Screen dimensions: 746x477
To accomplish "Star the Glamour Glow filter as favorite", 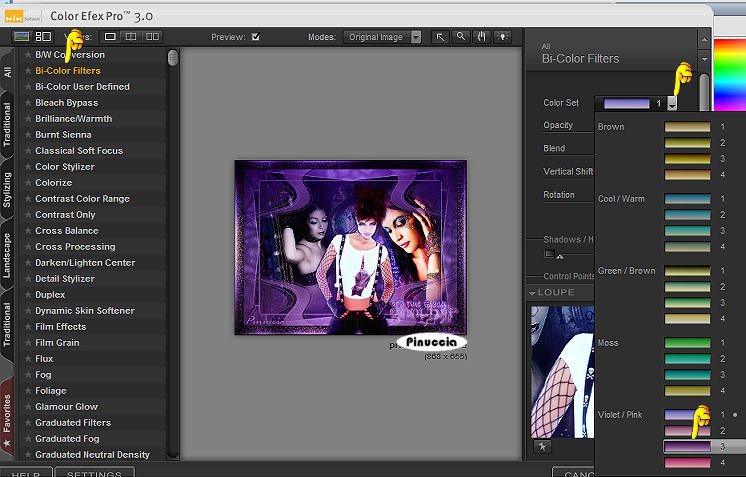I will (28, 407).
